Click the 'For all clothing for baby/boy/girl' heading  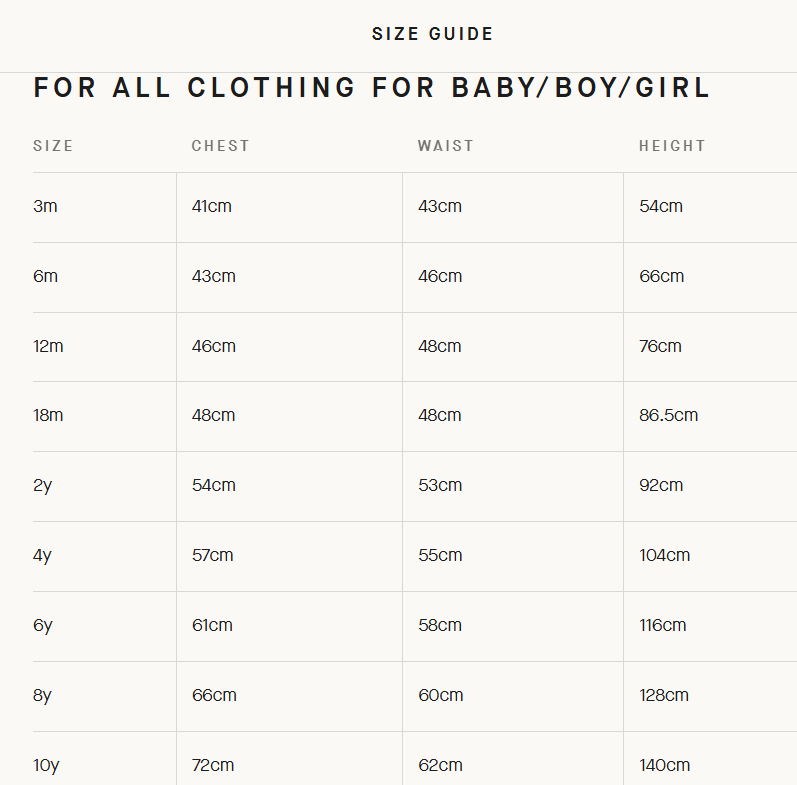pyautogui.click(x=372, y=88)
